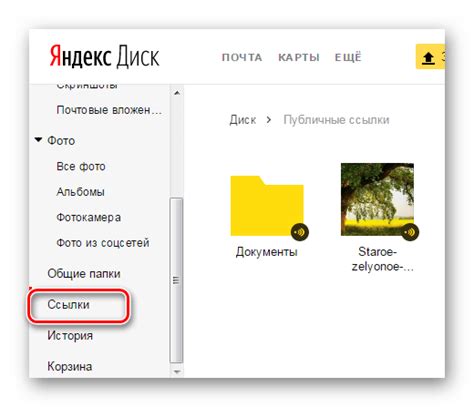Click public link badge on Документы folder
474x407 pixels.
(300, 232)
